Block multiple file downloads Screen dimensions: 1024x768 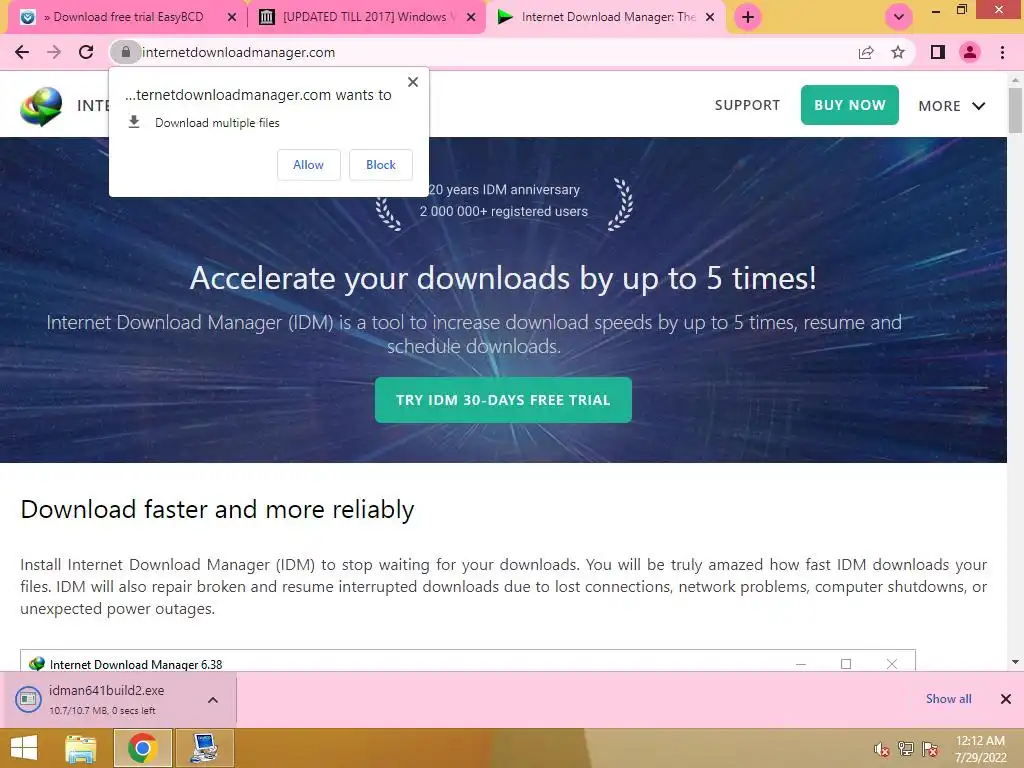[381, 165]
